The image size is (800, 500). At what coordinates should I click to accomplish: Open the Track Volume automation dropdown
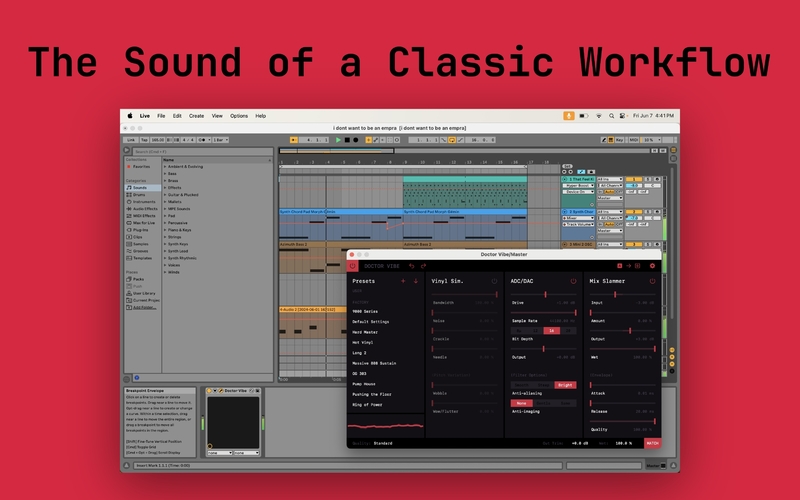578,224
